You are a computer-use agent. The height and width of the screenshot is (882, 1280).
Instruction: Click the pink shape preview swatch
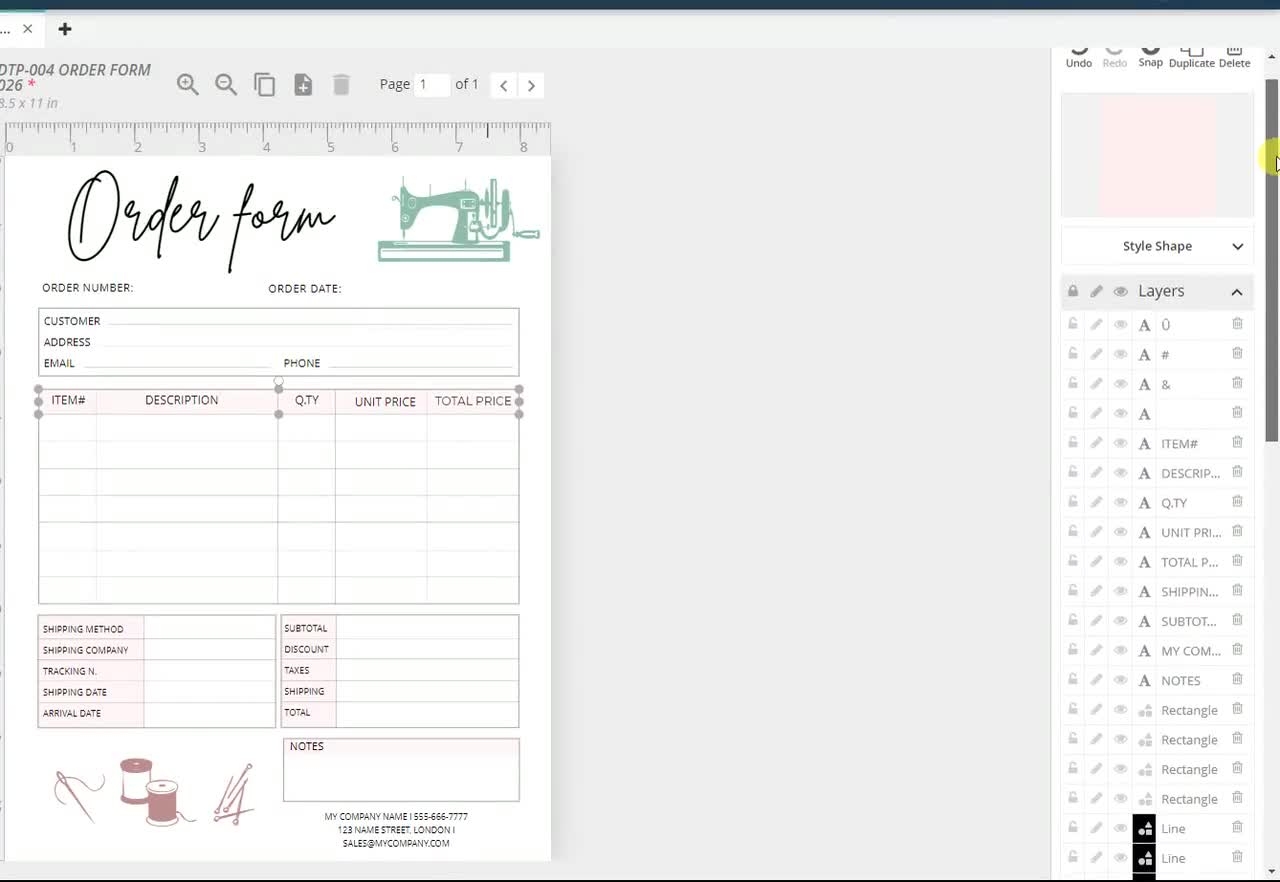click(x=1157, y=155)
